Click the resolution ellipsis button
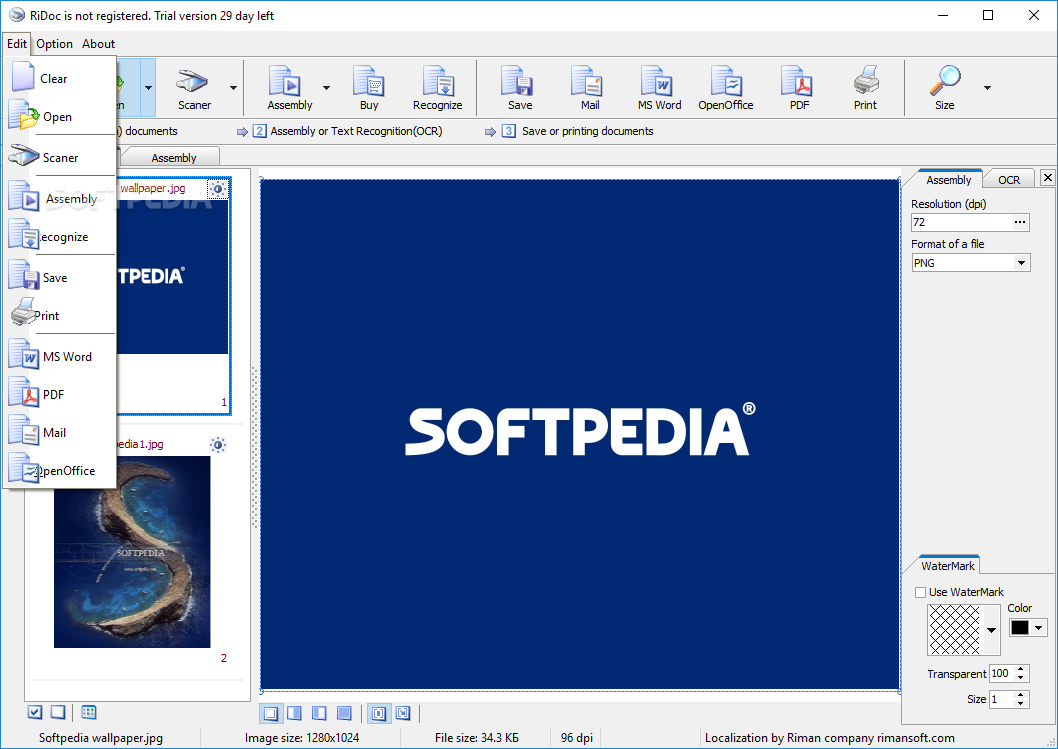Image resolution: width=1058 pixels, height=749 pixels. click(x=1020, y=222)
